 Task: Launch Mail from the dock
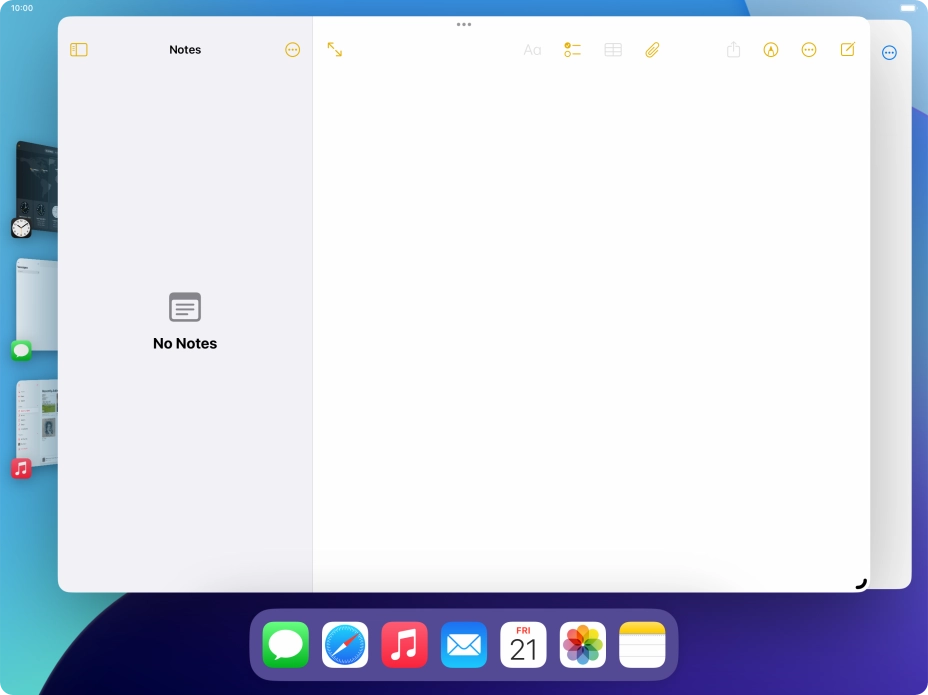(464, 645)
